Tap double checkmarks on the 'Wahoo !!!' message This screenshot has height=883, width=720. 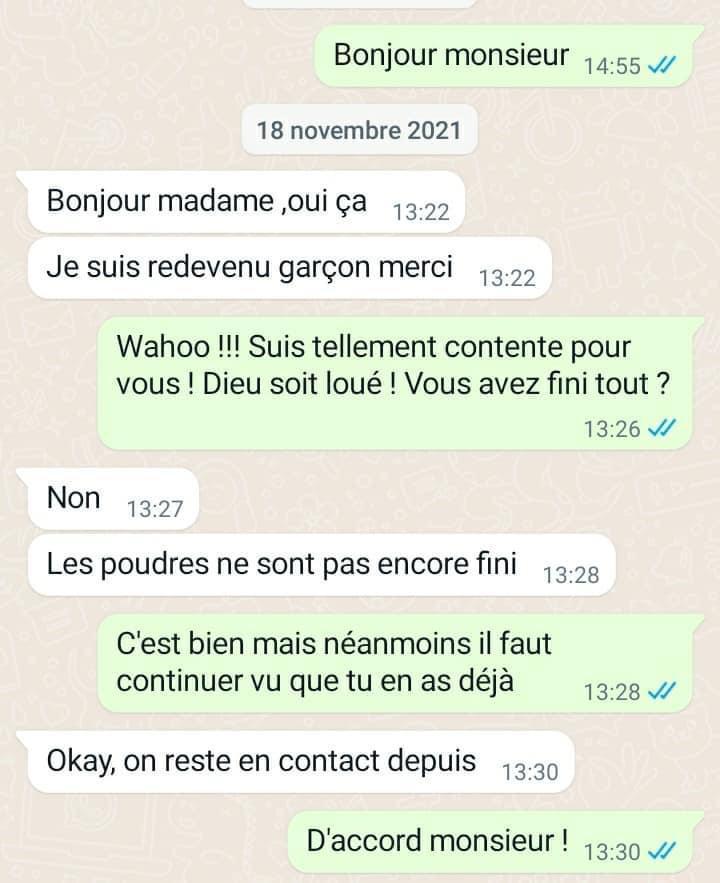pyautogui.click(x=661, y=429)
